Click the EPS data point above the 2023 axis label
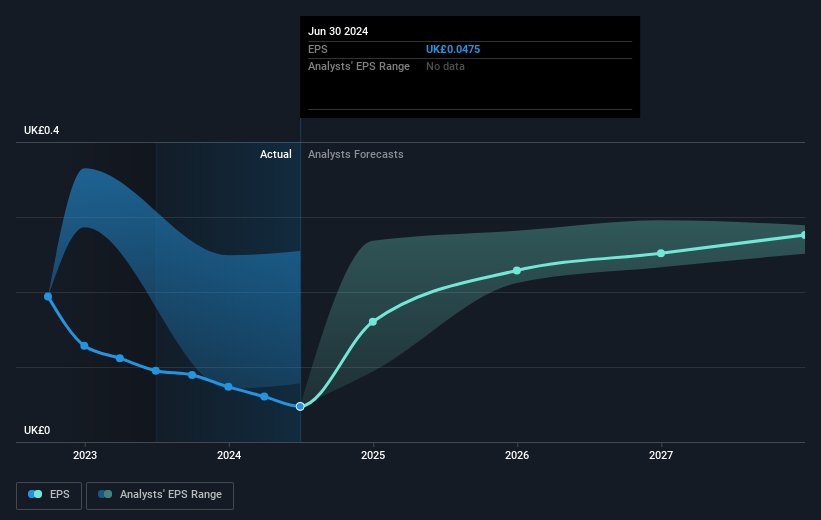The height and width of the screenshot is (520, 821). pyautogui.click(x=84, y=346)
